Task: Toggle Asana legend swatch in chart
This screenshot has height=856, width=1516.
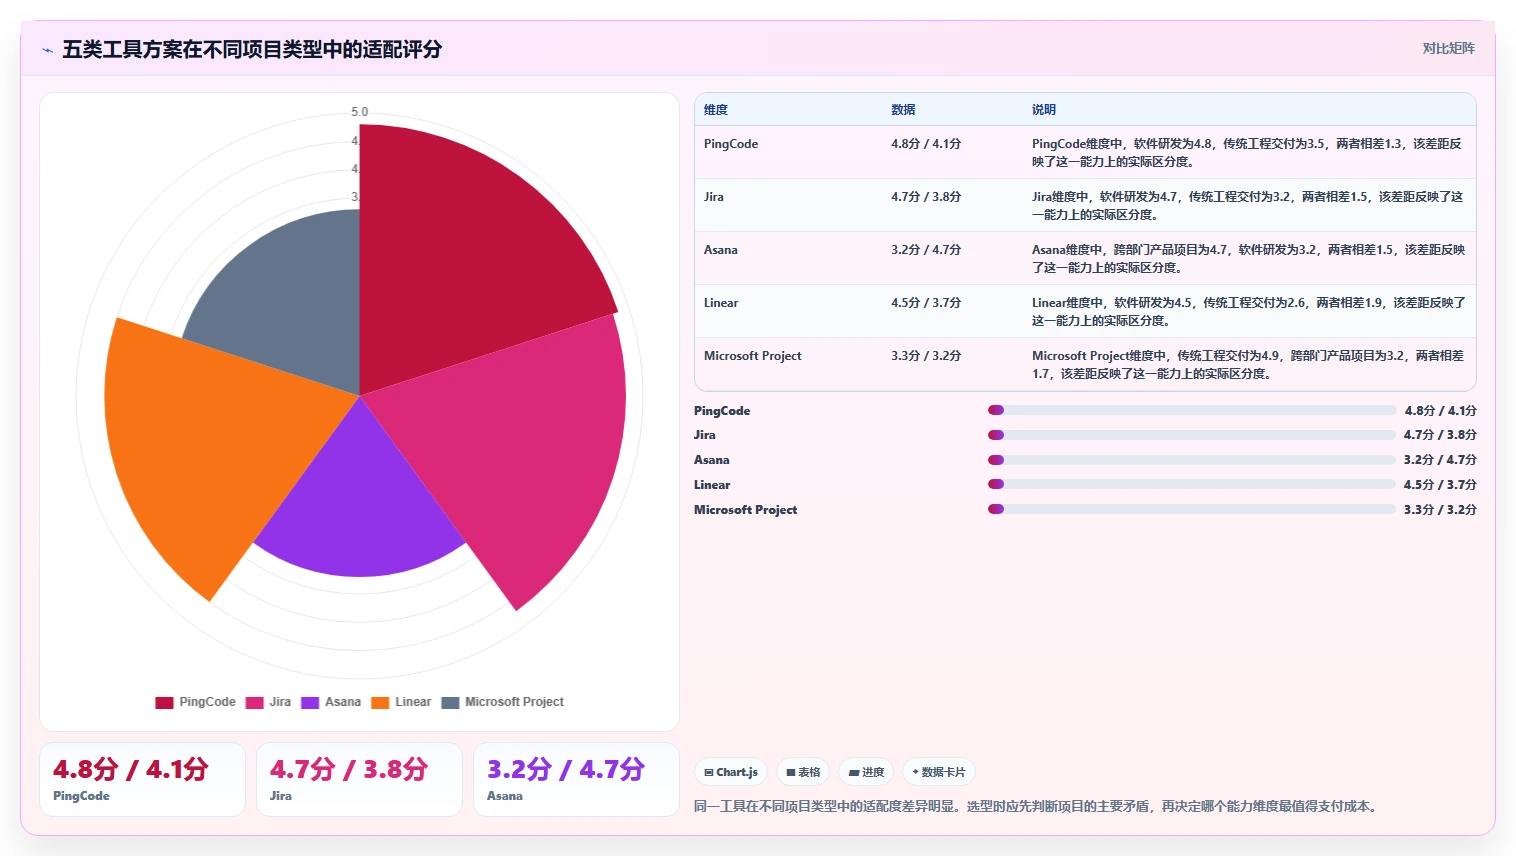Action: (310, 702)
